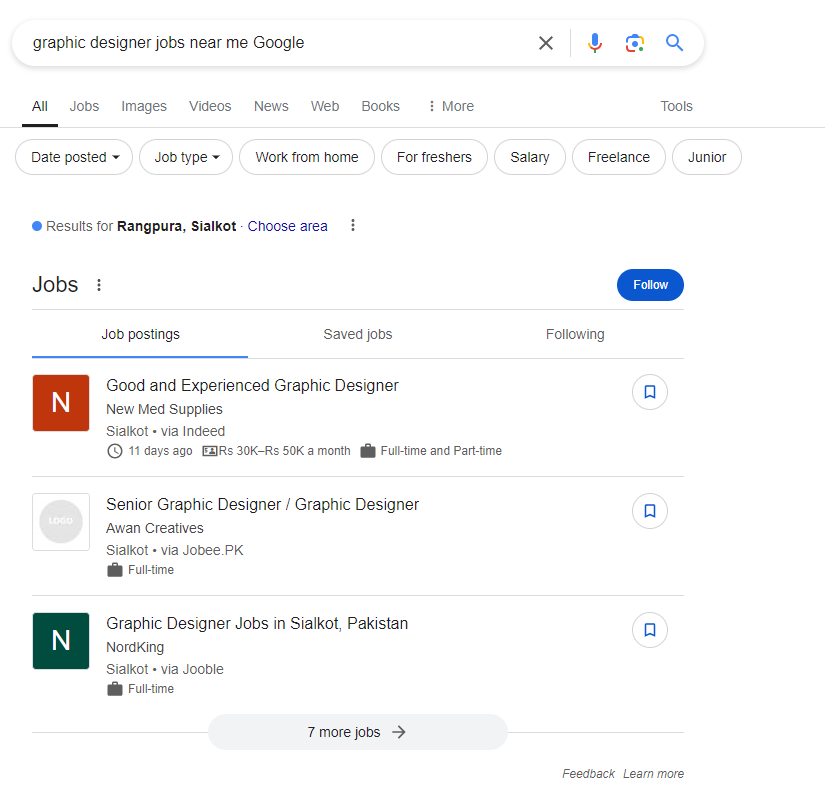Click NordKing green N logo
The image size is (825, 798).
tap(61, 641)
